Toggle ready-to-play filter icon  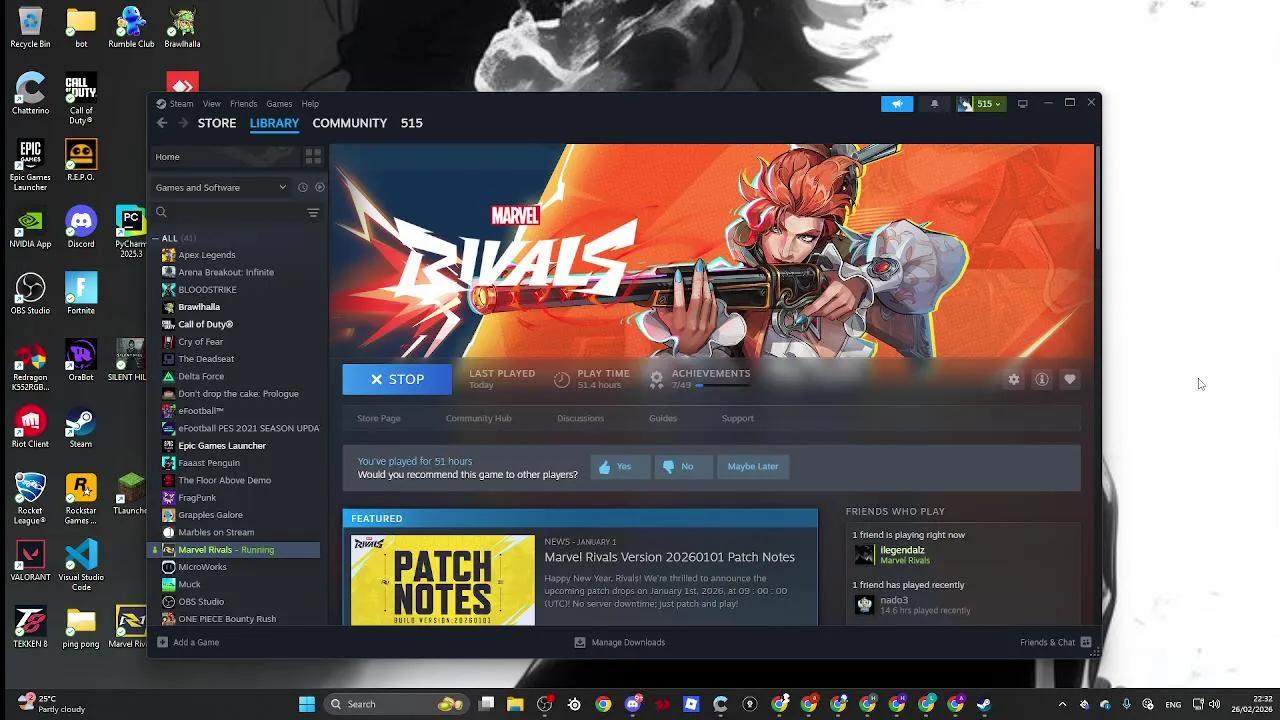click(x=320, y=187)
